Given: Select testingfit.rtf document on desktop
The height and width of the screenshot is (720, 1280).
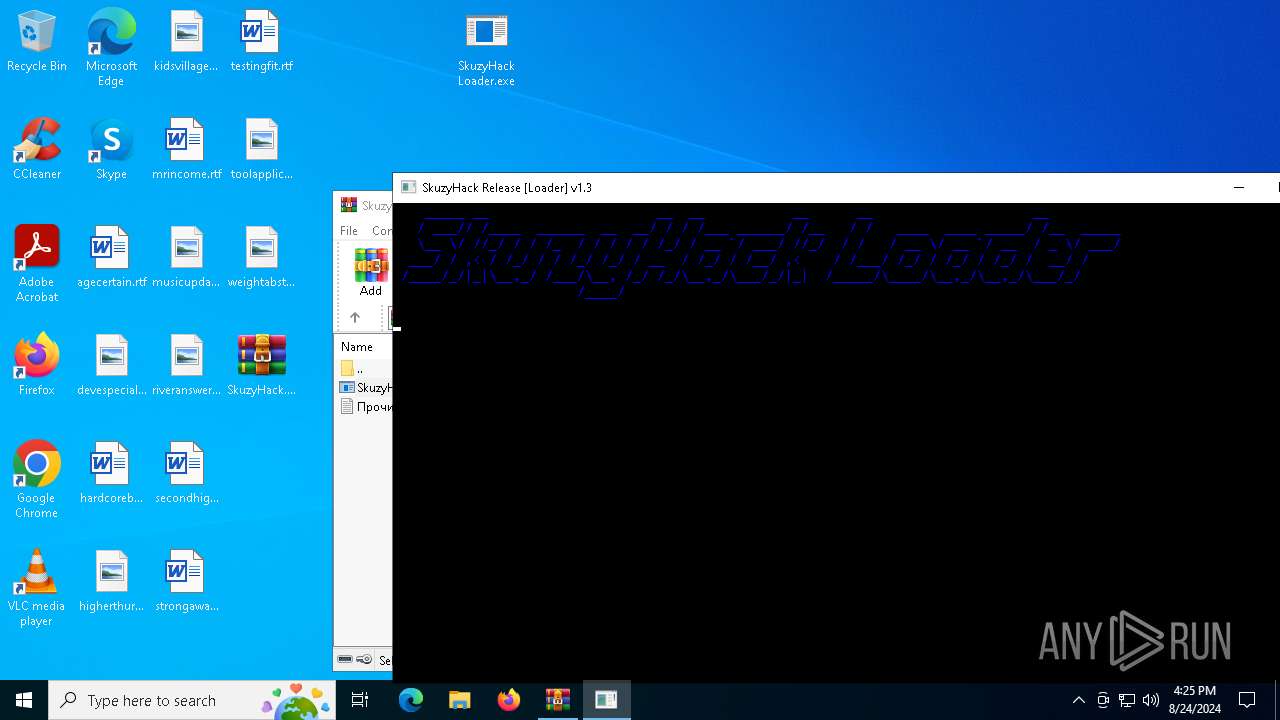Looking at the screenshot, I should coord(261,42).
